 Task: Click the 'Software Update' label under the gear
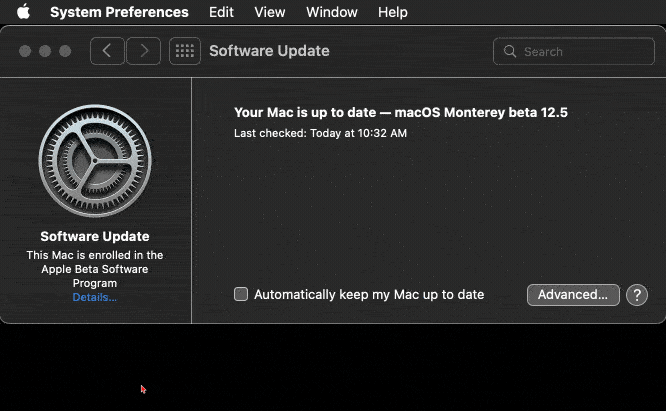click(x=95, y=236)
